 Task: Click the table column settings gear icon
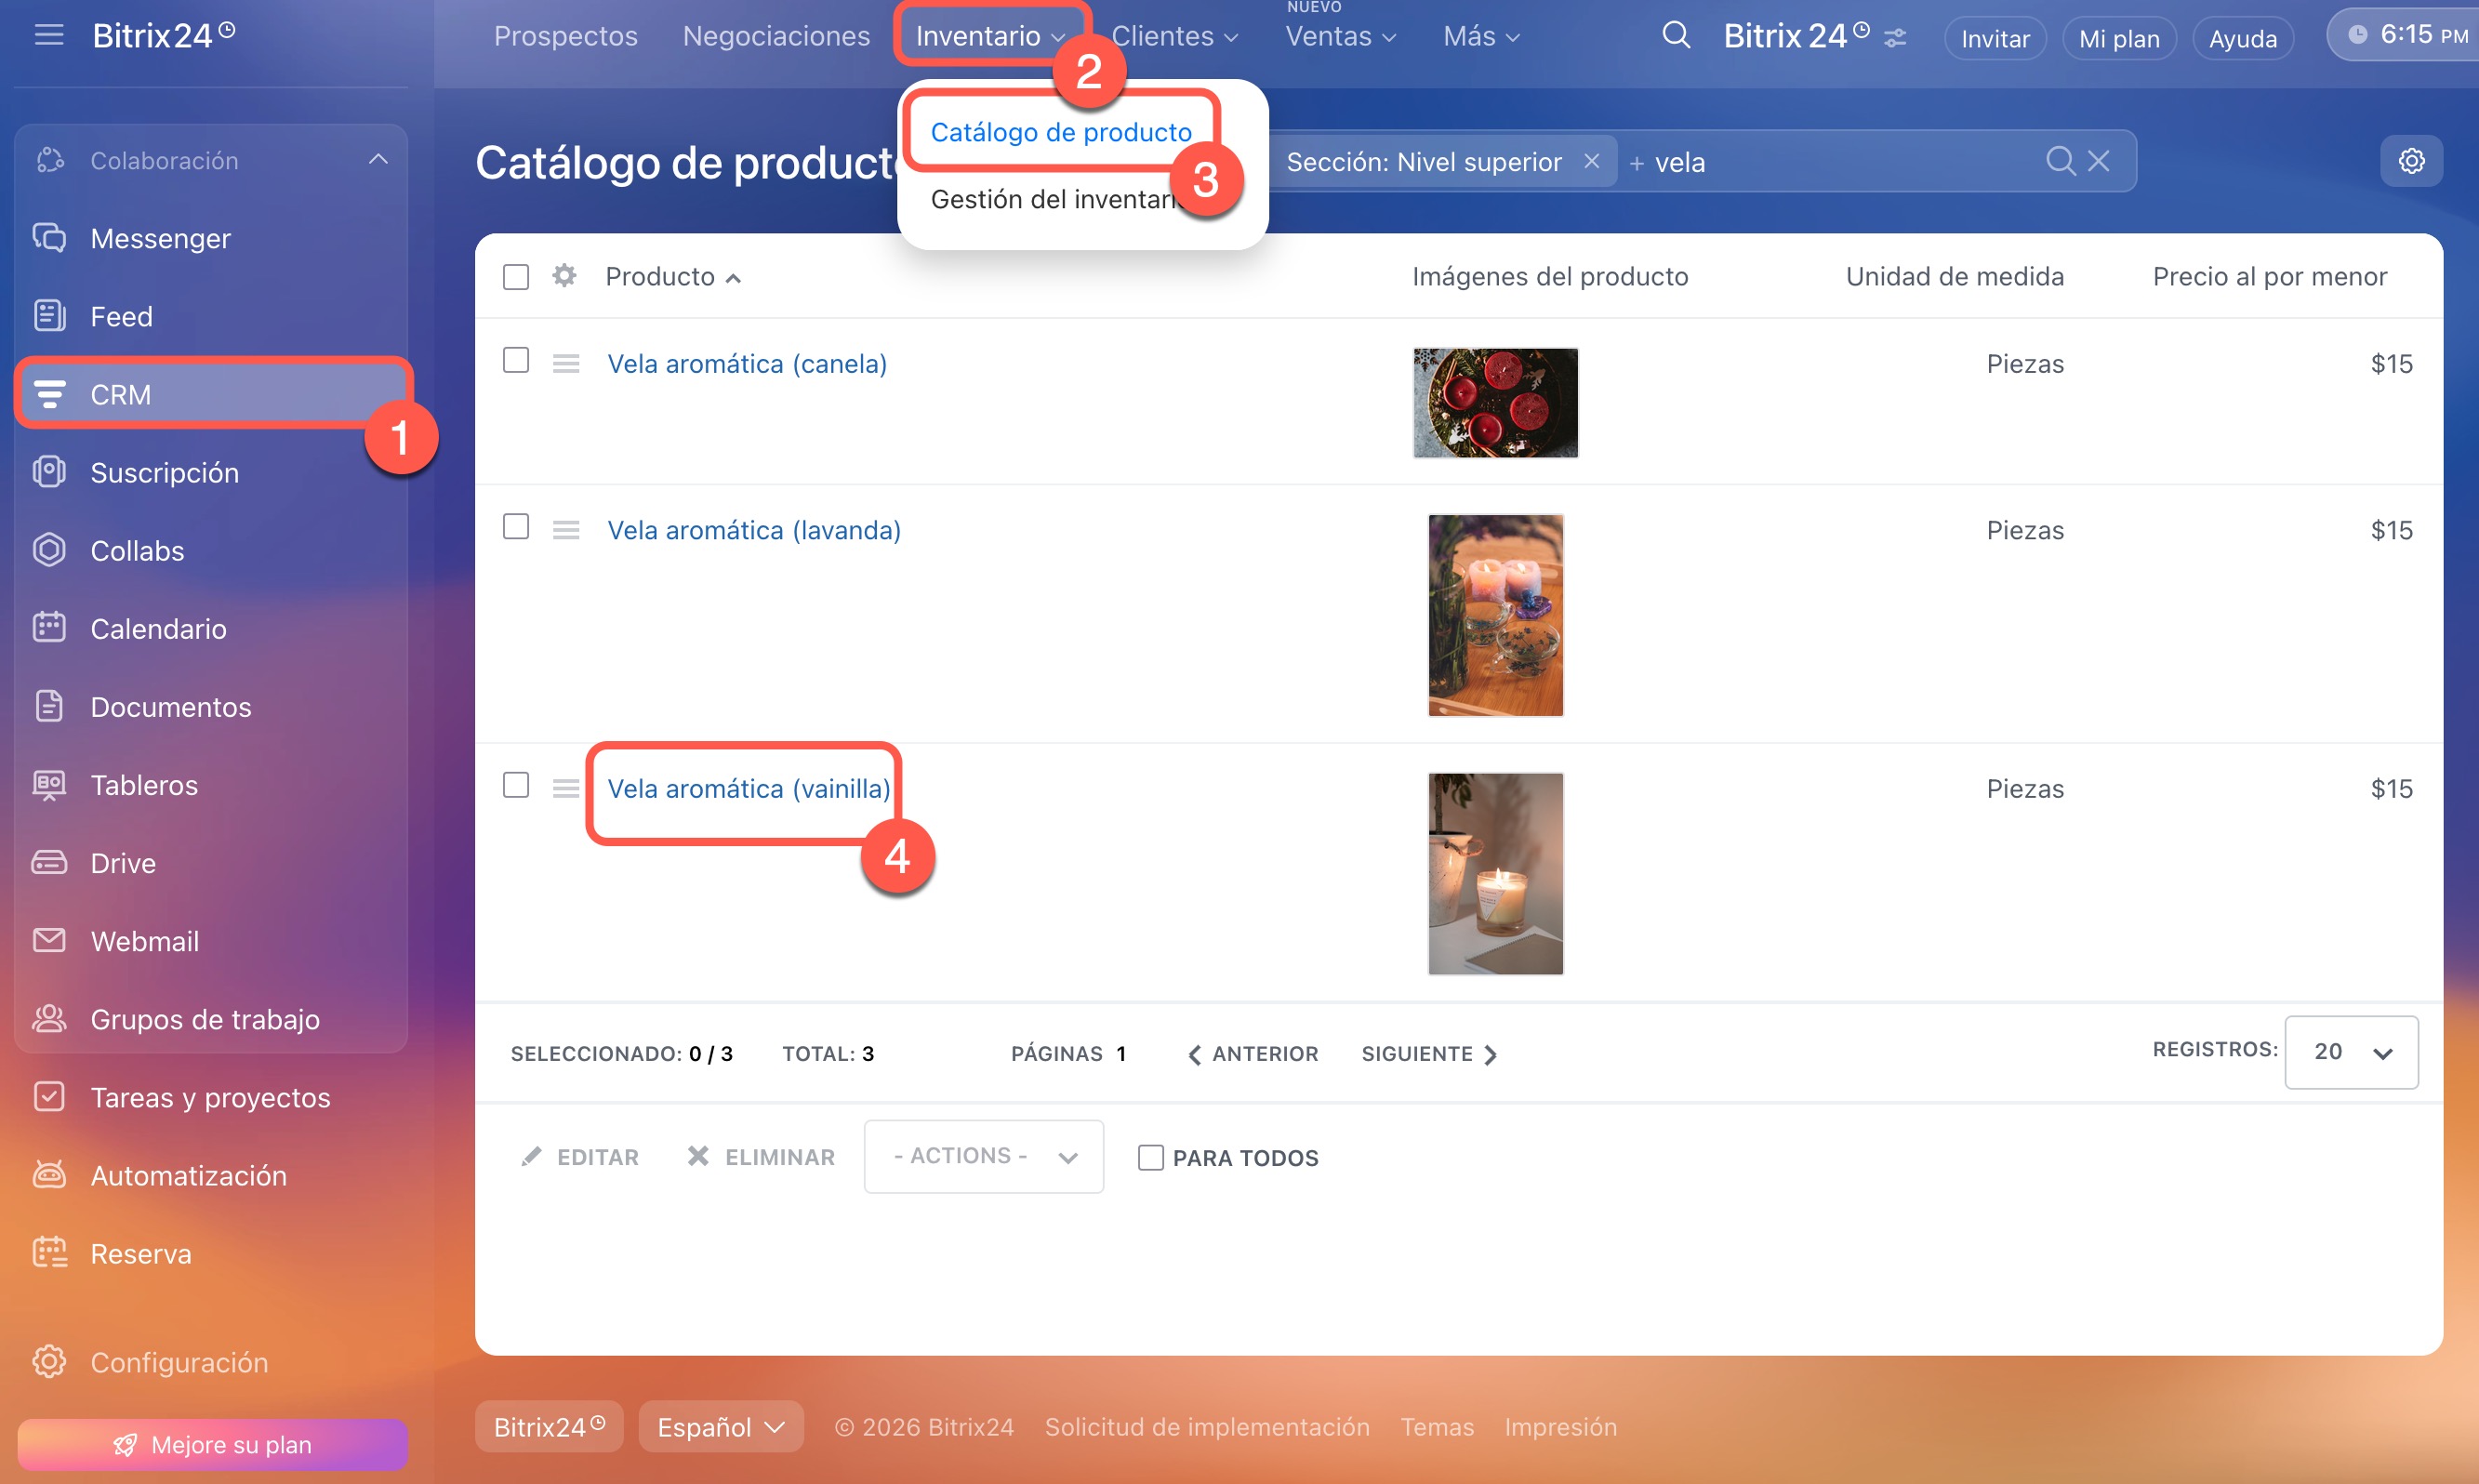(565, 276)
